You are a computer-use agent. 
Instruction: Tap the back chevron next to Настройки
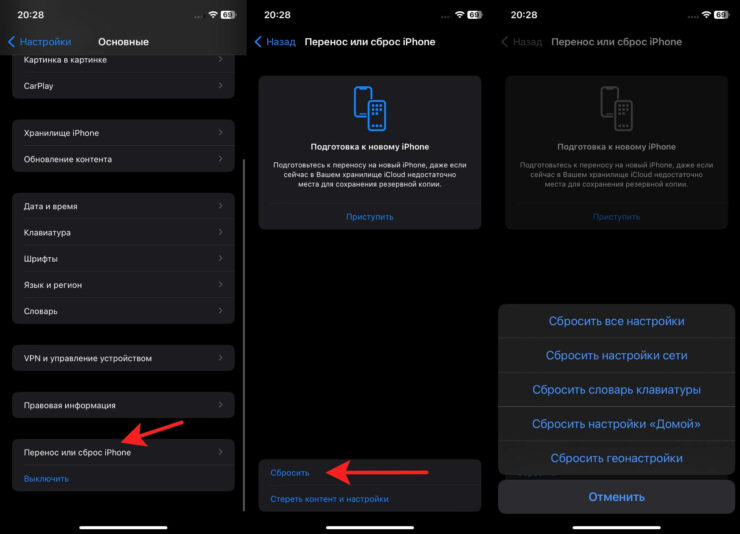point(12,42)
